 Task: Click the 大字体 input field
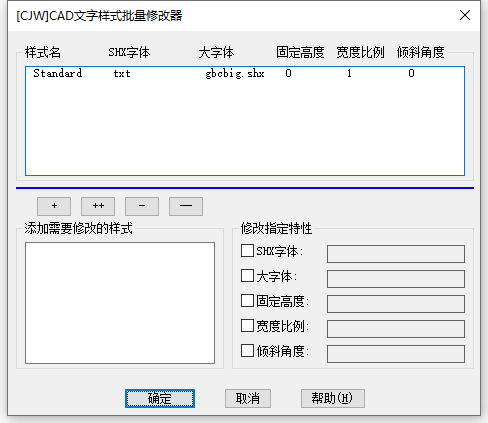click(x=396, y=279)
